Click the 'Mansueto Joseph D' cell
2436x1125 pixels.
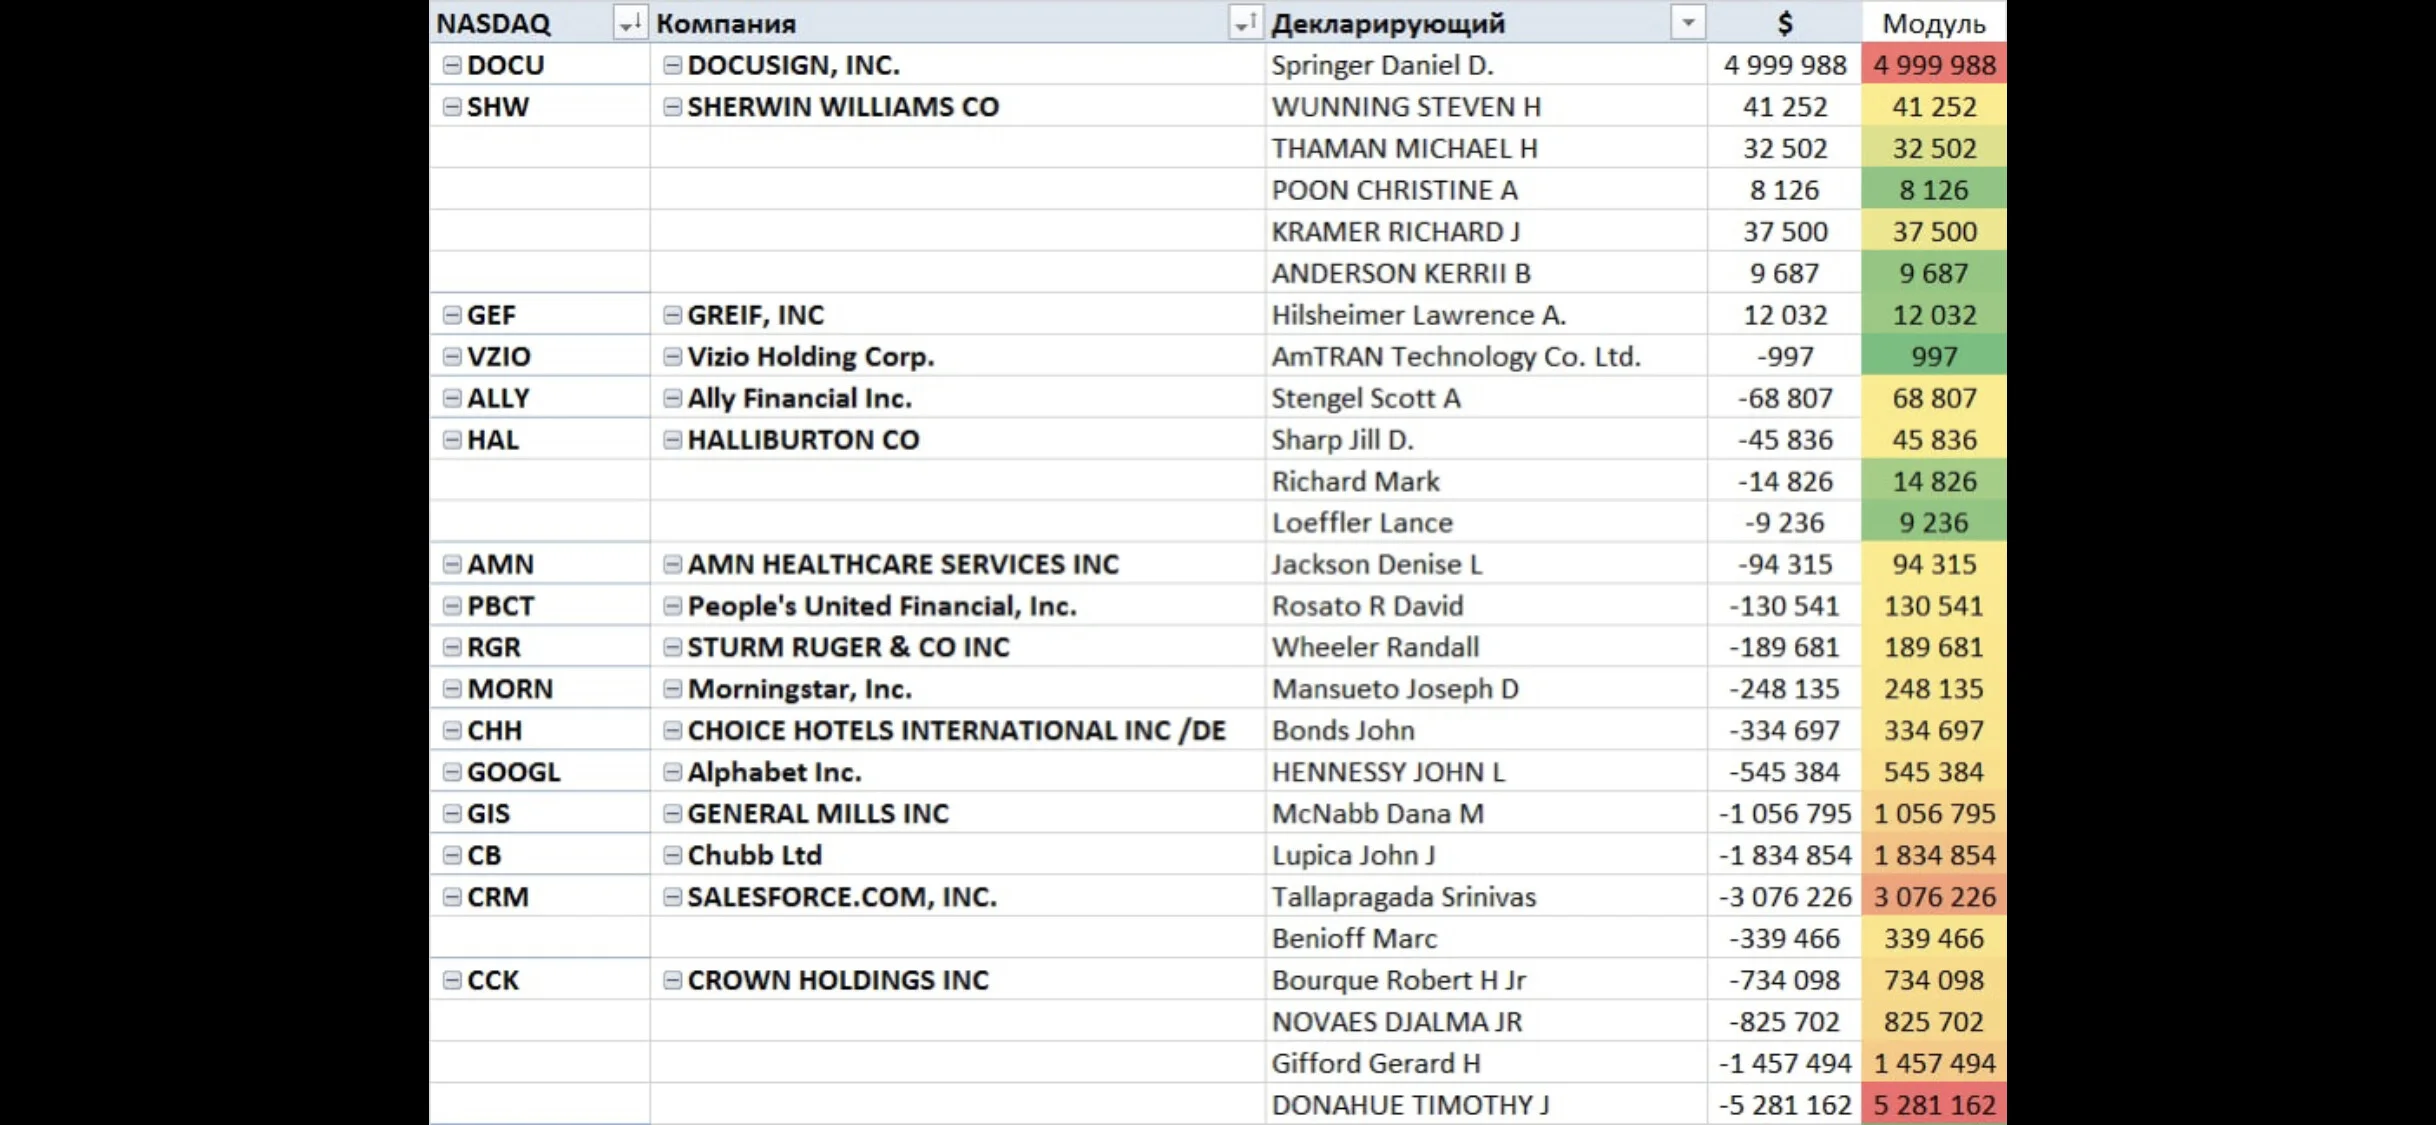(x=1486, y=689)
